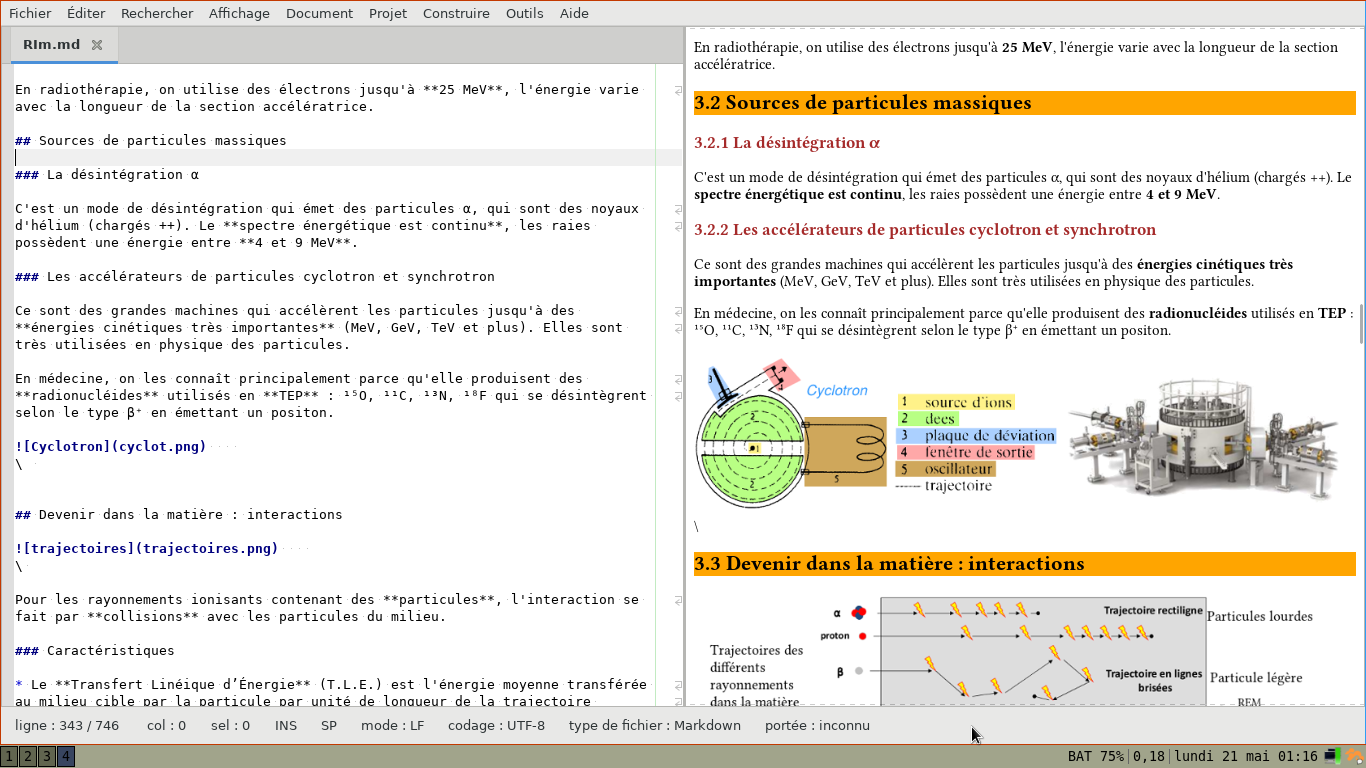This screenshot has width=1366, height=768.
Task: Open the Document menu options
Action: tap(319, 13)
